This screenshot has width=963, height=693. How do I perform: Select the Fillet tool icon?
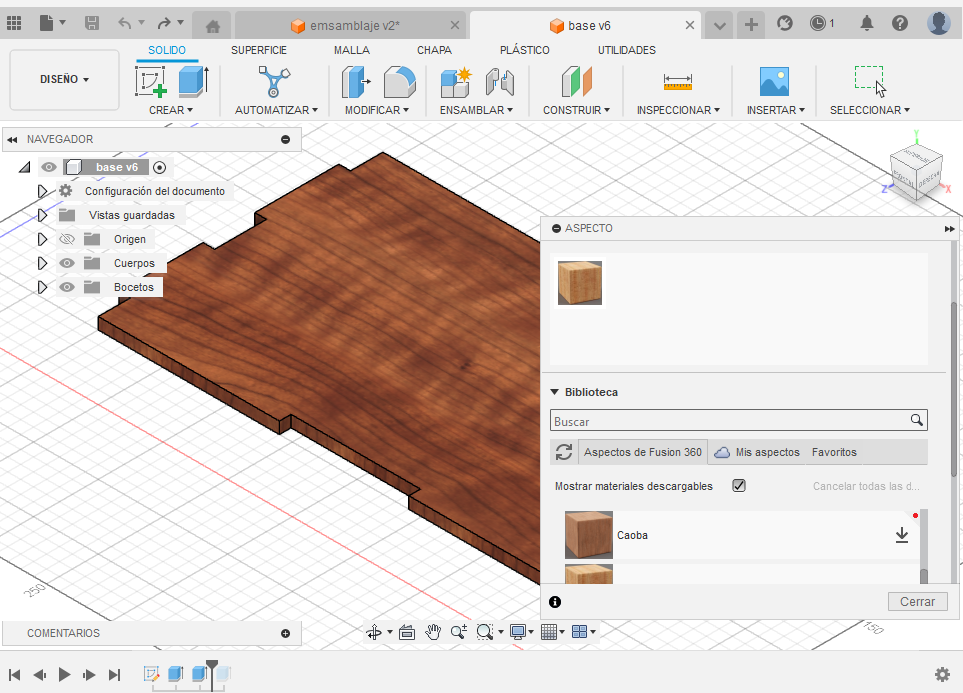(x=399, y=82)
